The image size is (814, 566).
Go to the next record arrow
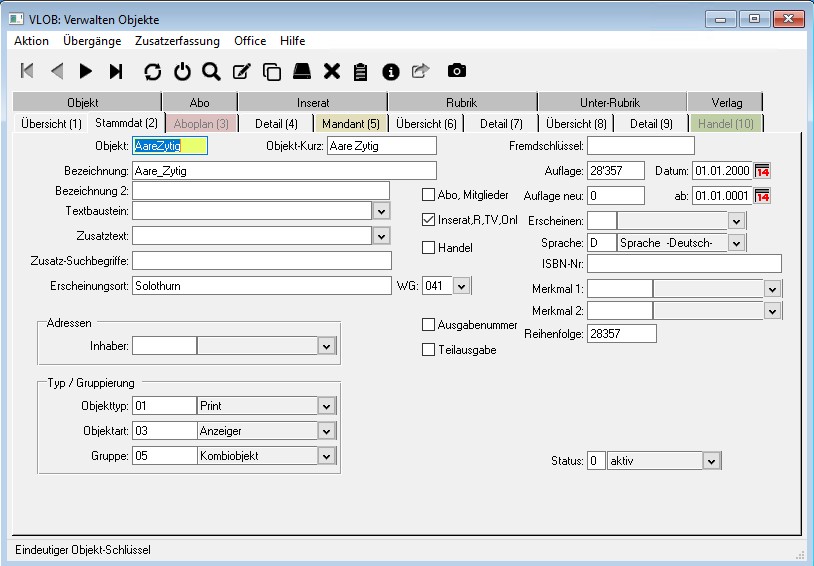(x=86, y=71)
